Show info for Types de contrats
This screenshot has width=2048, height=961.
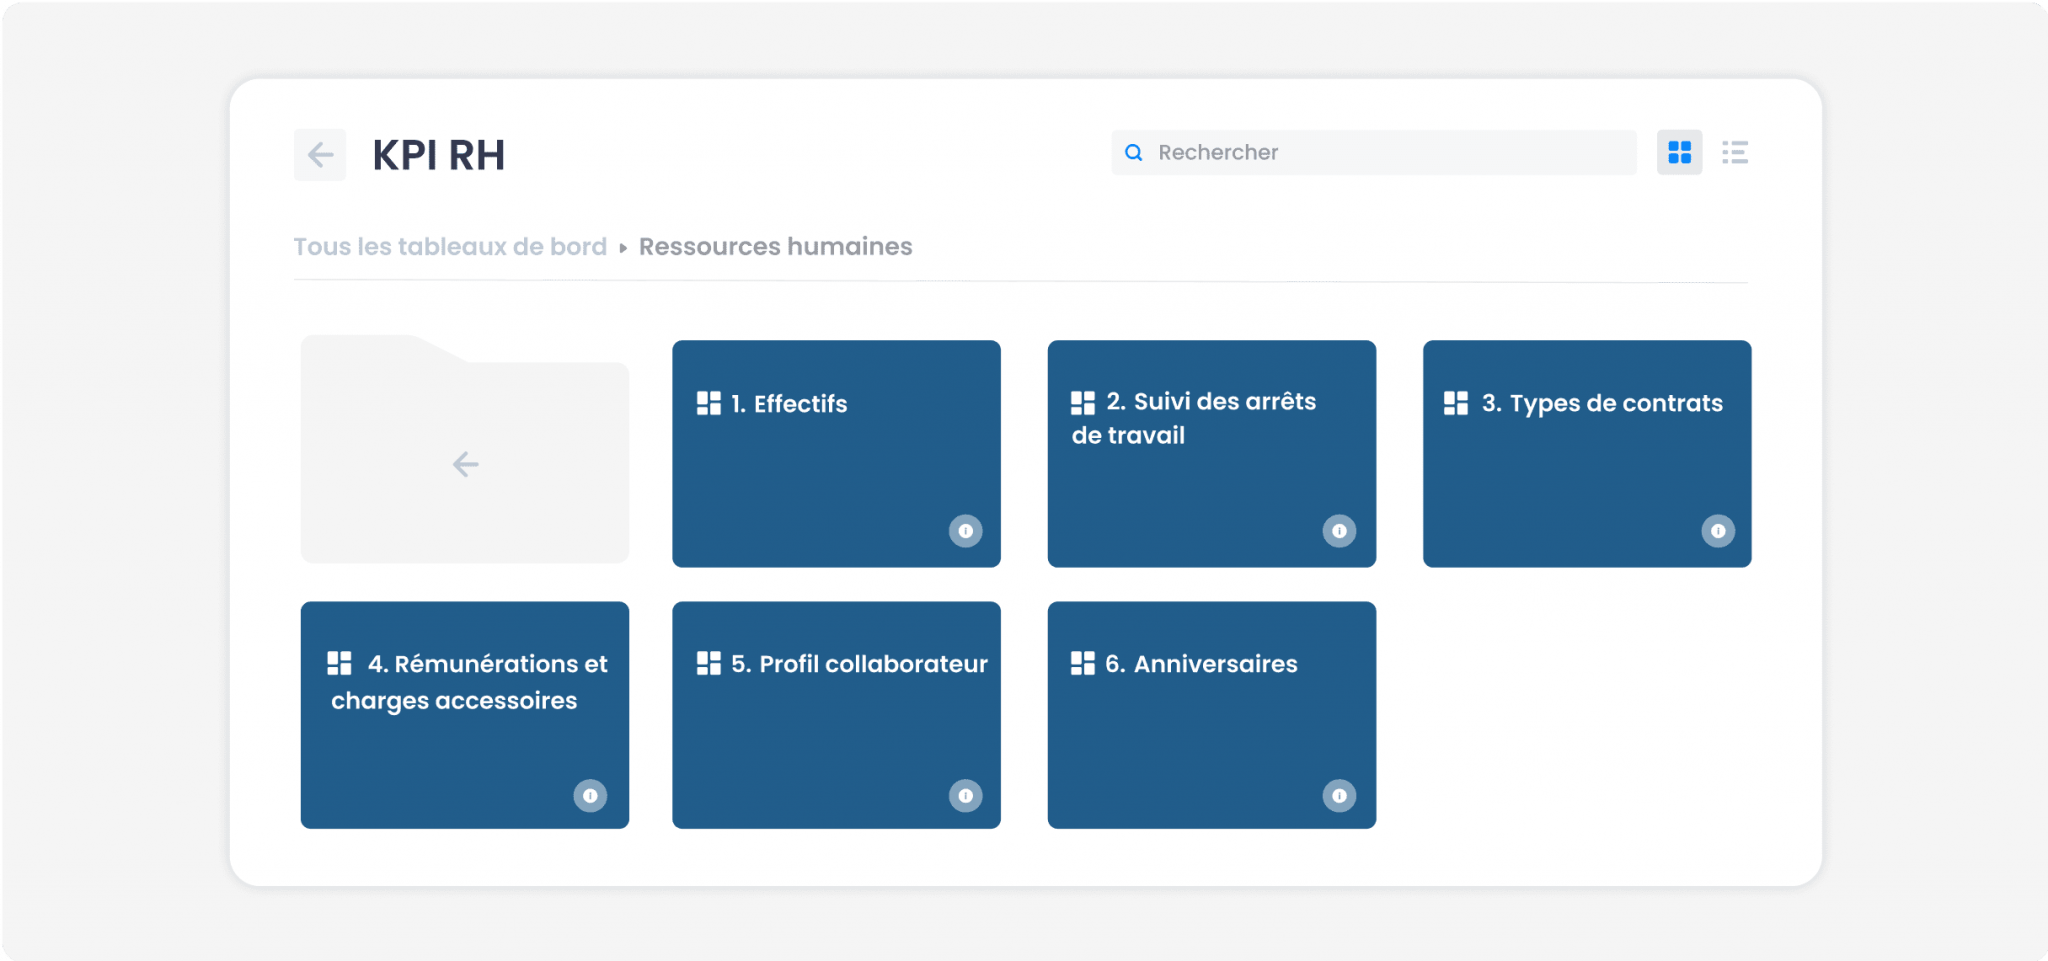click(x=1718, y=531)
